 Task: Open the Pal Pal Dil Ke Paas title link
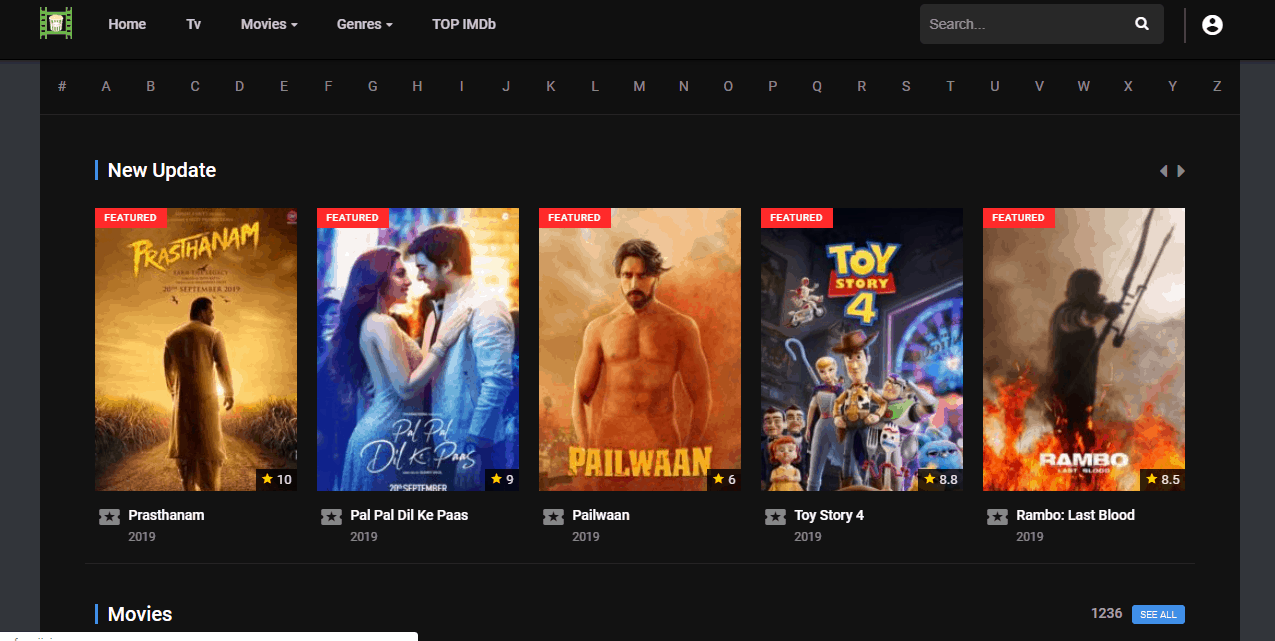click(409, 515)
